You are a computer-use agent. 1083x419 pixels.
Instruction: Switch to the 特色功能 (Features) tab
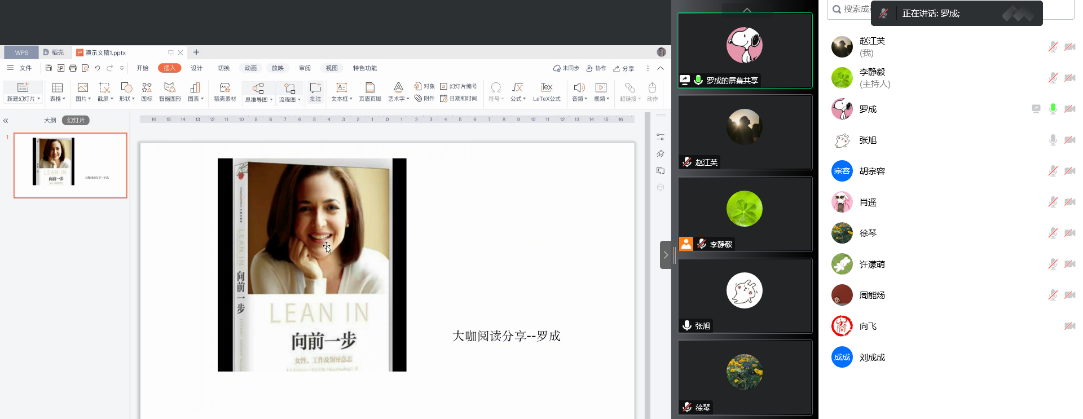coord(365,68)
